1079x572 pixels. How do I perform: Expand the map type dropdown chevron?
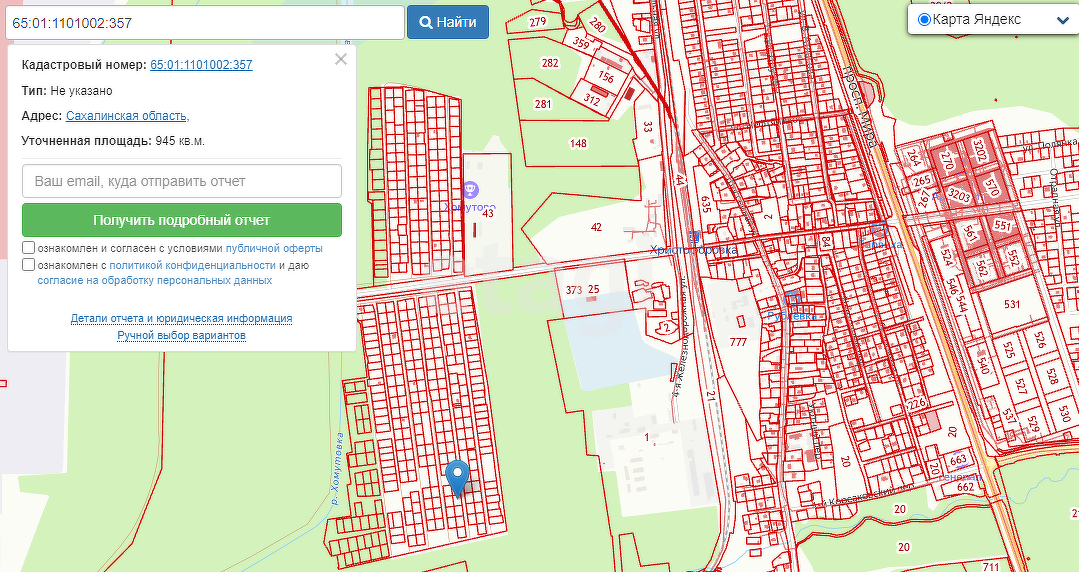pos(1061,20)
